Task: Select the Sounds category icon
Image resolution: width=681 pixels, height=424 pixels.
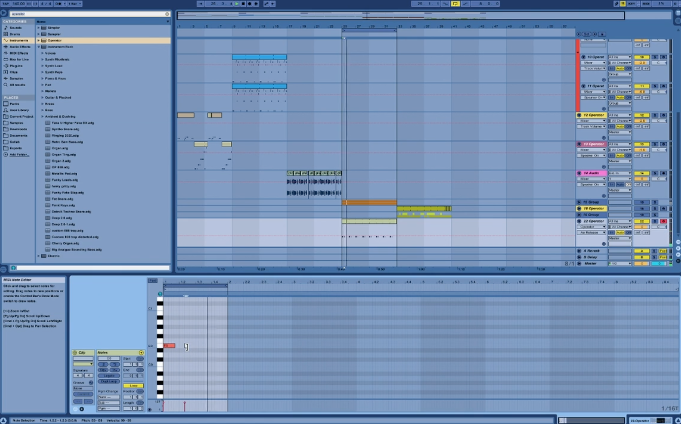Action: [x=6, y=27]
